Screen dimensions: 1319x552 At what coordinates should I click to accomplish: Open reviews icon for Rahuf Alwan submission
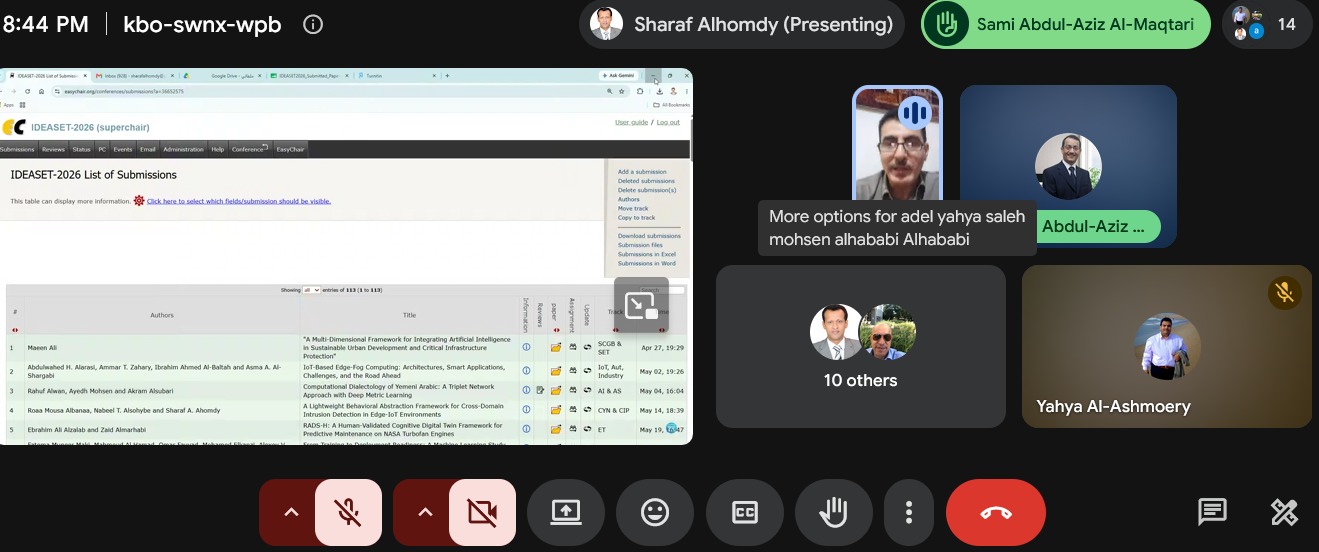click(540, 390)
